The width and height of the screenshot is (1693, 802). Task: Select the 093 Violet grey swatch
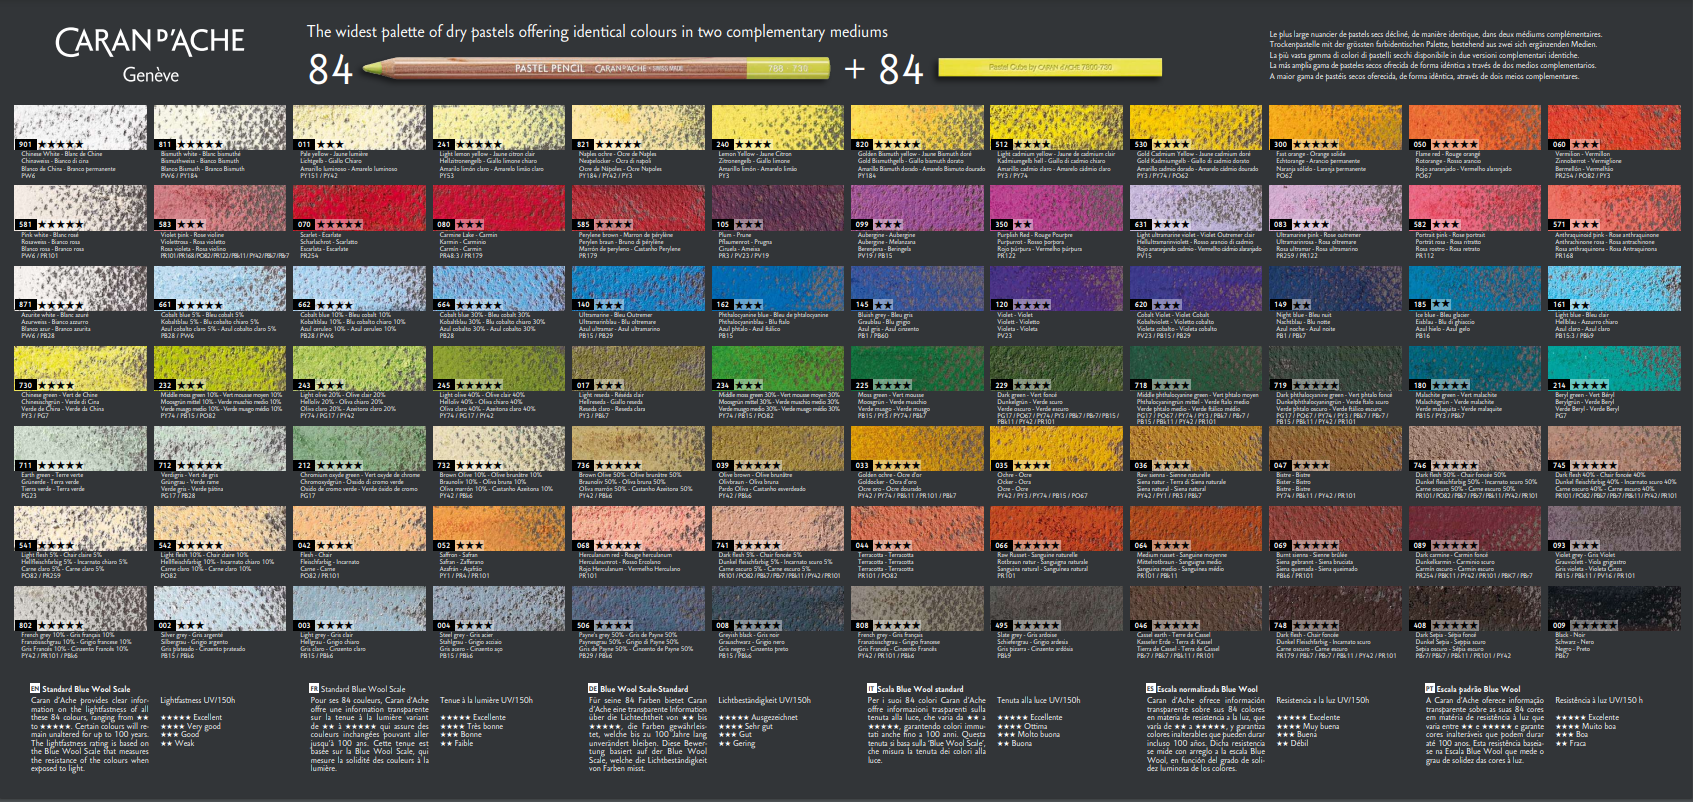tap(1614, 528)
